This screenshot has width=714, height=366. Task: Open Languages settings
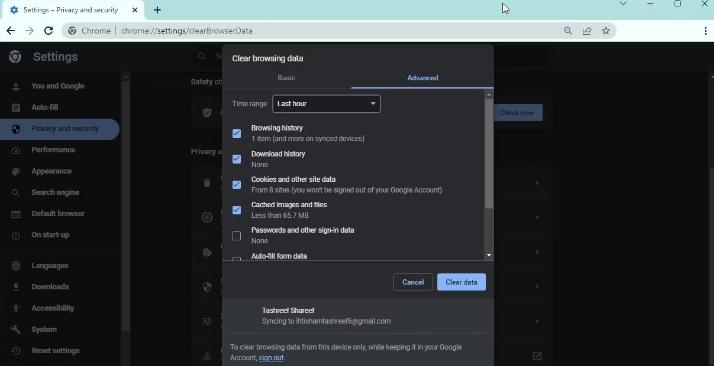click(x=50, y=265)
